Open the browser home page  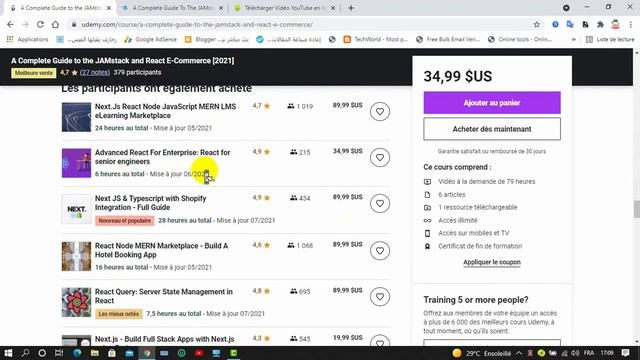(55, 24)
